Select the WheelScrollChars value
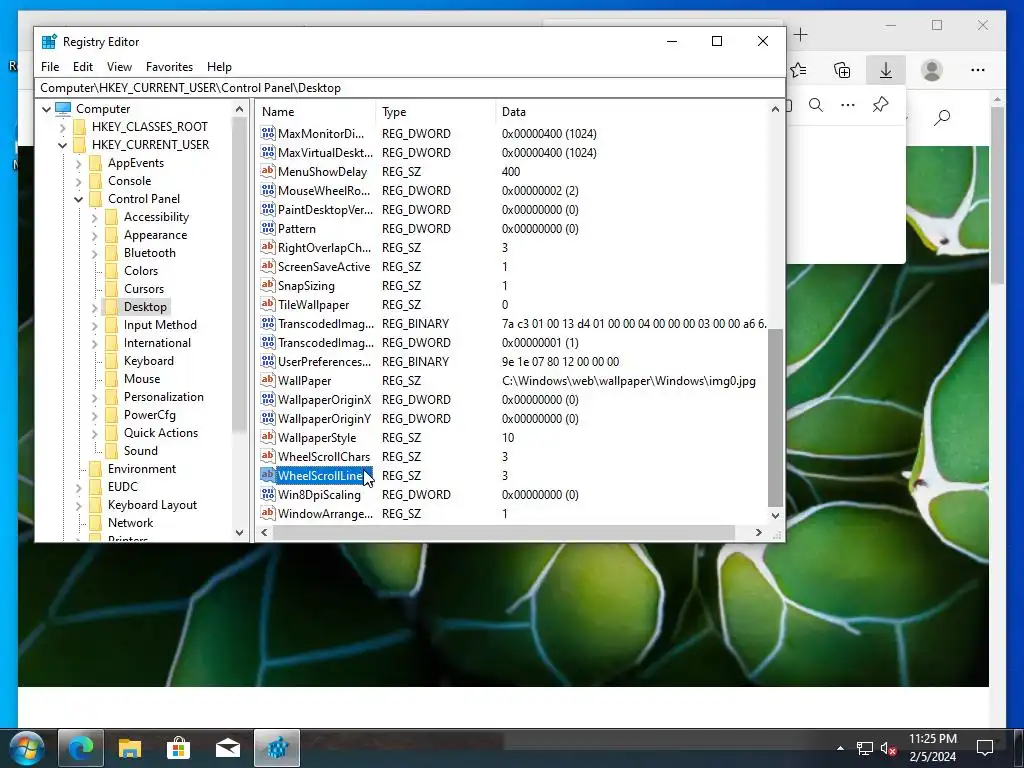Screen dimensions: 1024x768 (324, 456)
